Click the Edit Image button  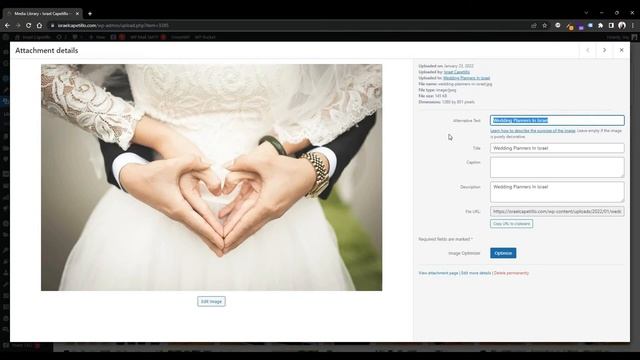pyautogui.click(x=211, y=301)
